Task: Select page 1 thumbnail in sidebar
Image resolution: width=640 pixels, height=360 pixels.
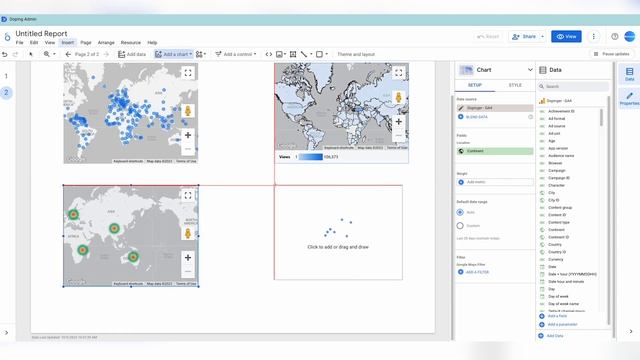Action: (6, 76)
